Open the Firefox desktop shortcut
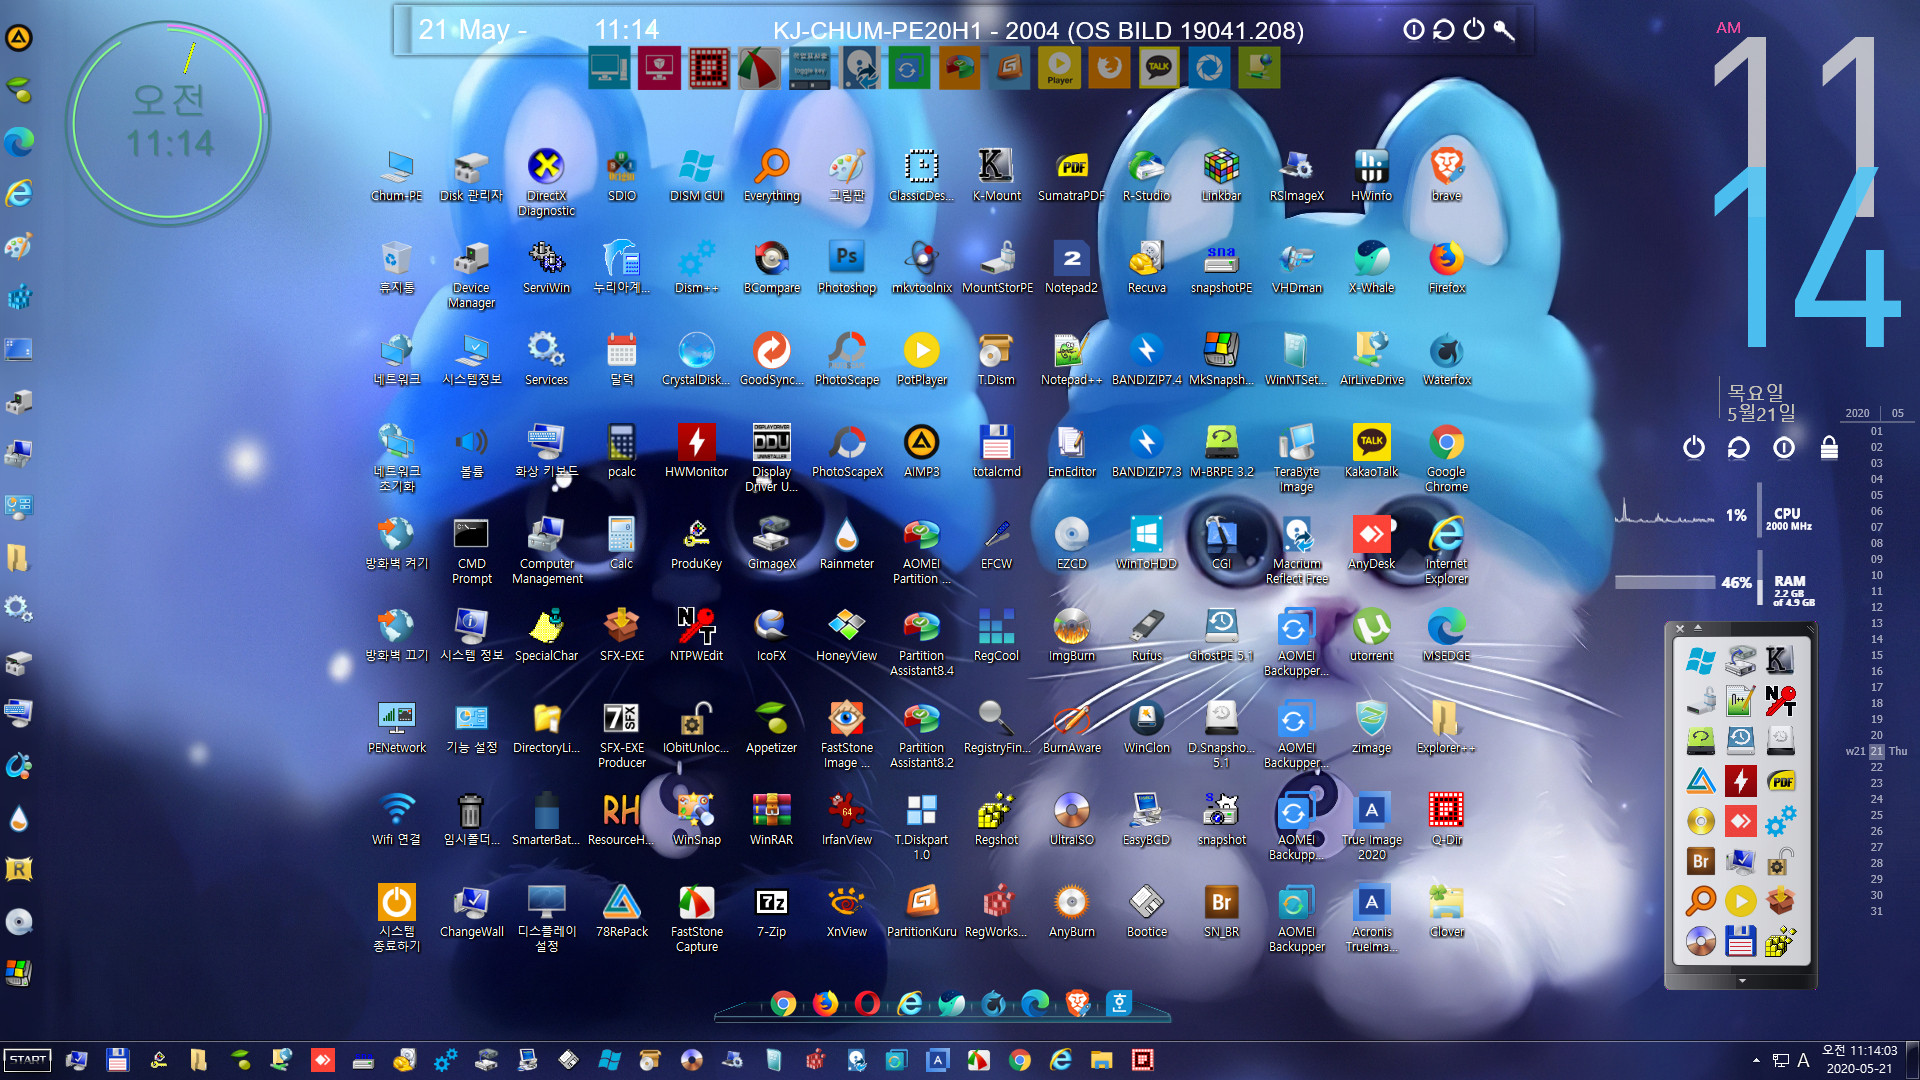Image resolution: width=1920 pixels, height=1080 pixels. coord(1446,268)
